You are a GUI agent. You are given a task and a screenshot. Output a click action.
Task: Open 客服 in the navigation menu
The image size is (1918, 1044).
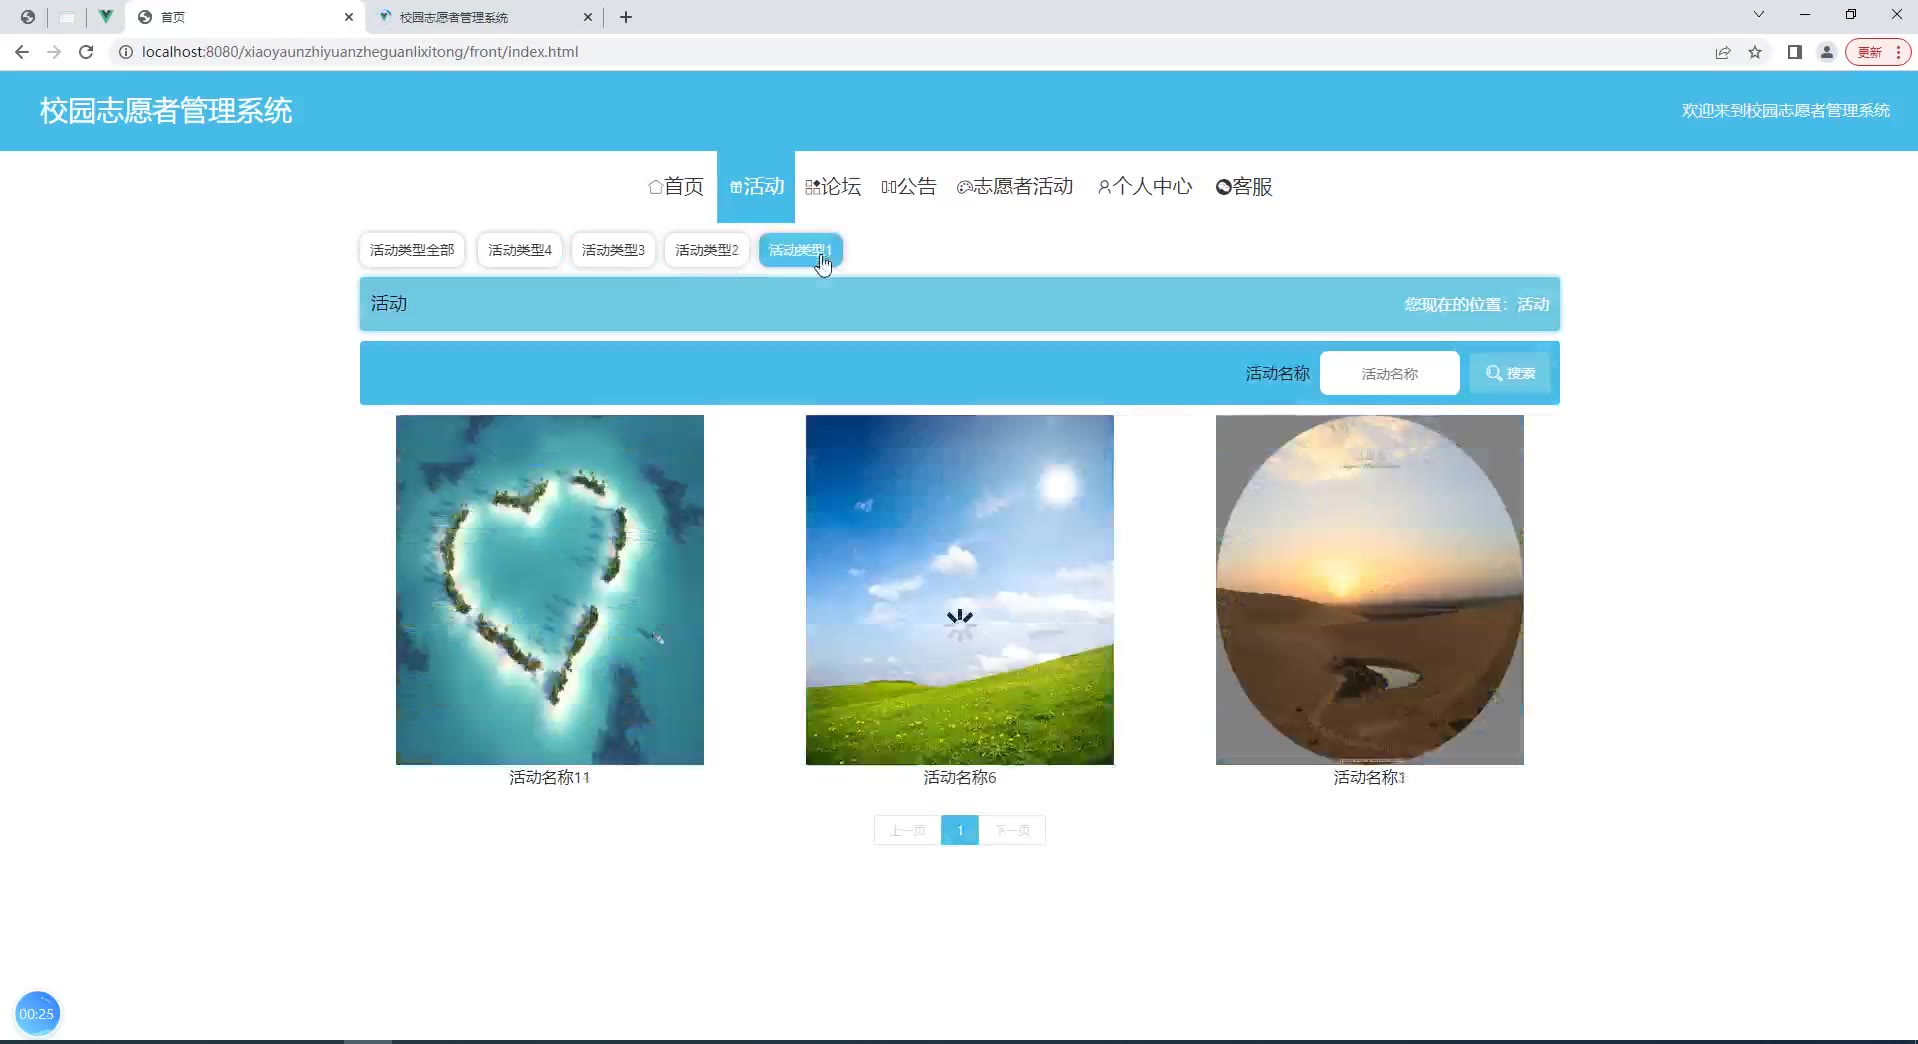coord(1244,187)
